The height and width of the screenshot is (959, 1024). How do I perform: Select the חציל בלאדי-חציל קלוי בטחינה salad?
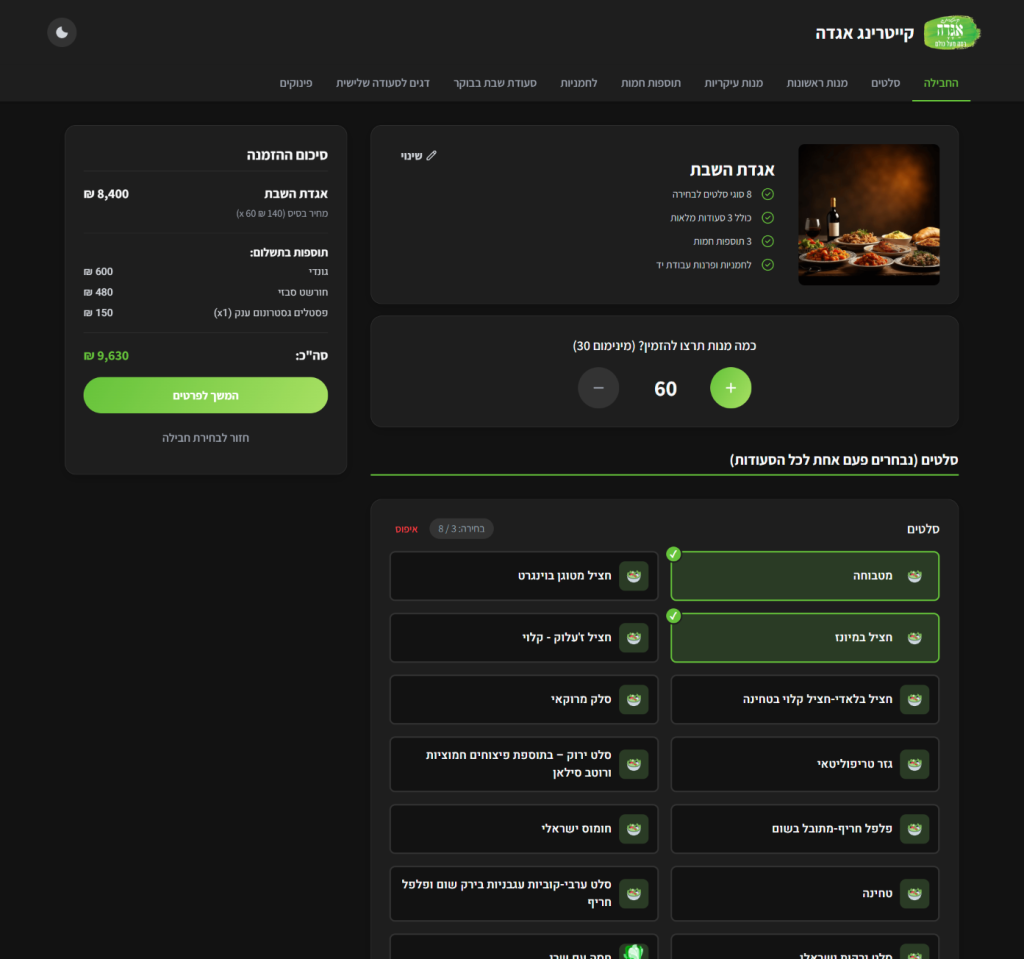click(x=805, y=700)
